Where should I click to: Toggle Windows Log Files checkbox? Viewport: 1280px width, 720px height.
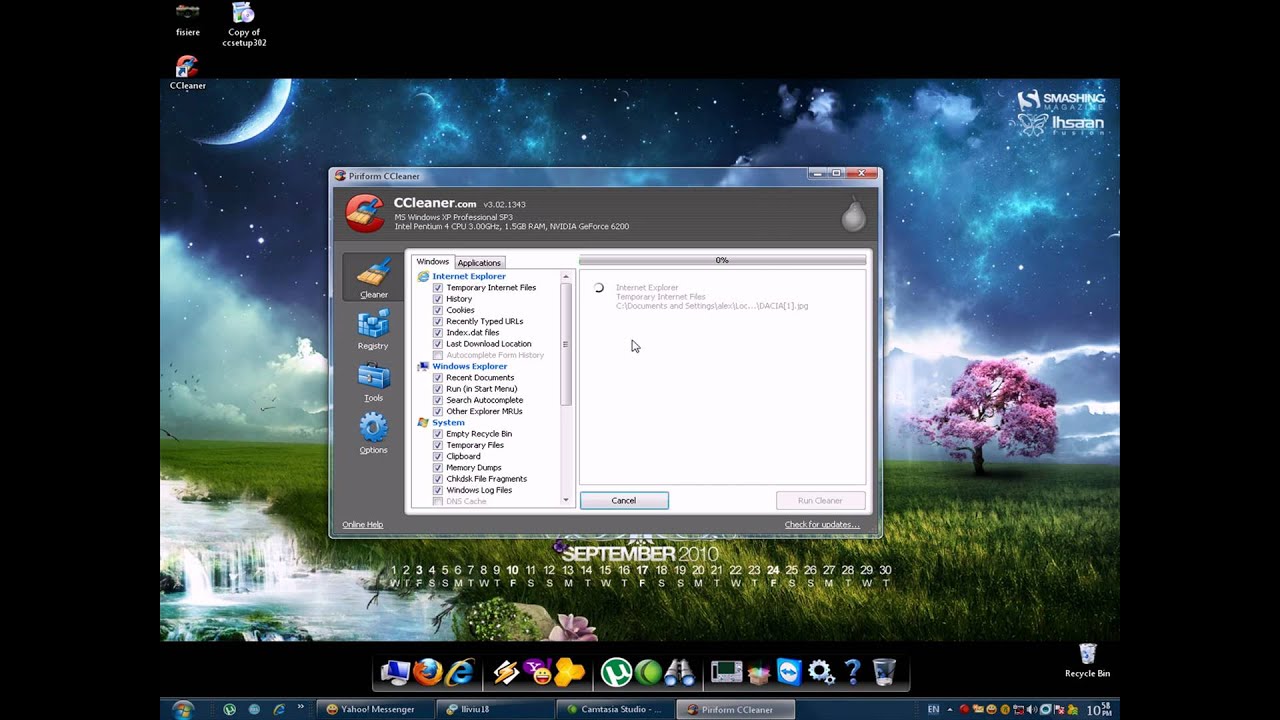coord(438,490)
